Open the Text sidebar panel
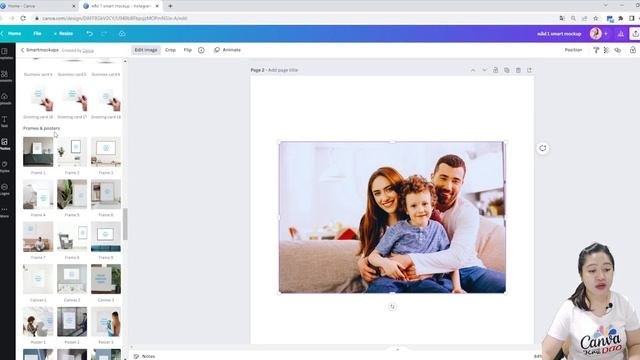This screenshot has height=360, width=640. (x=5, y=121)
